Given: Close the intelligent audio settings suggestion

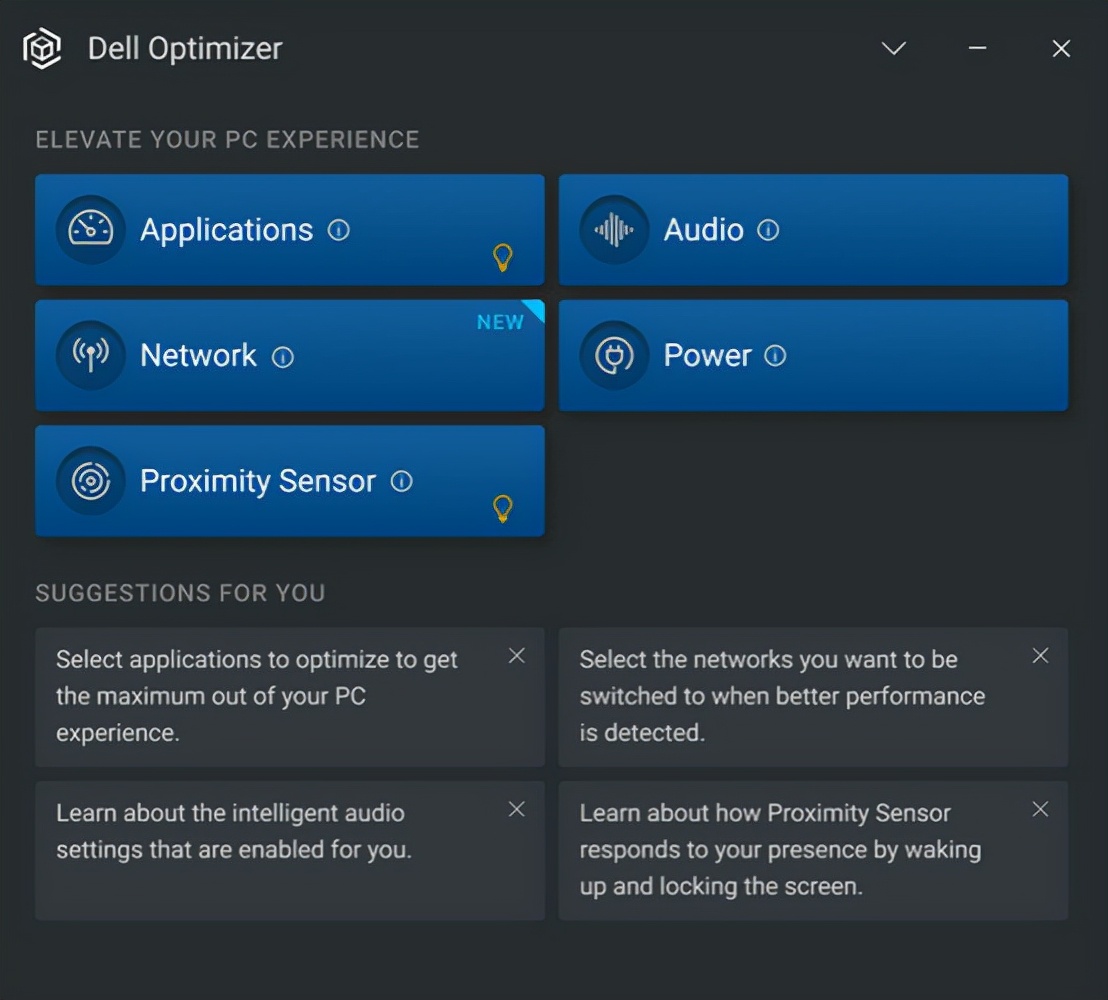Looking at the screenshot, I should pos(517,809).
